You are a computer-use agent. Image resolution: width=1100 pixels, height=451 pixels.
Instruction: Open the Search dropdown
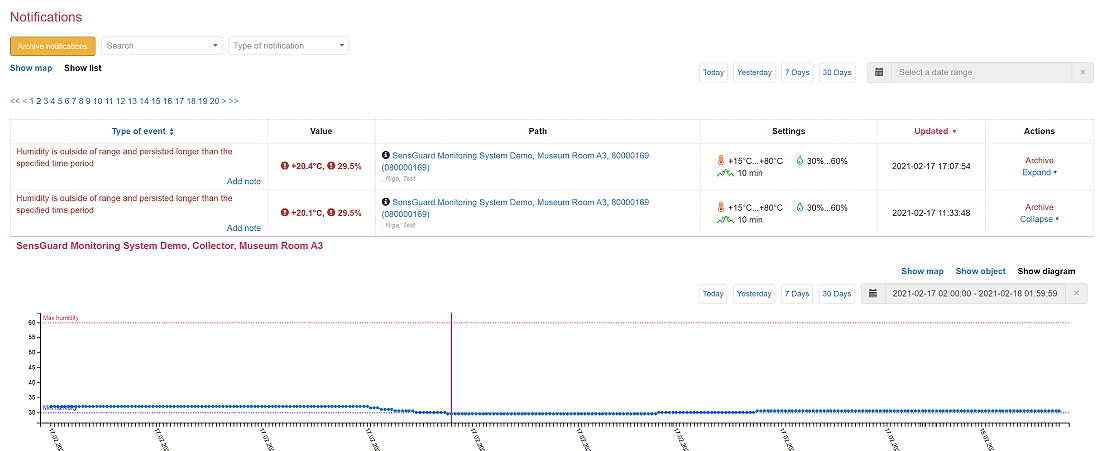click(162, 46)
